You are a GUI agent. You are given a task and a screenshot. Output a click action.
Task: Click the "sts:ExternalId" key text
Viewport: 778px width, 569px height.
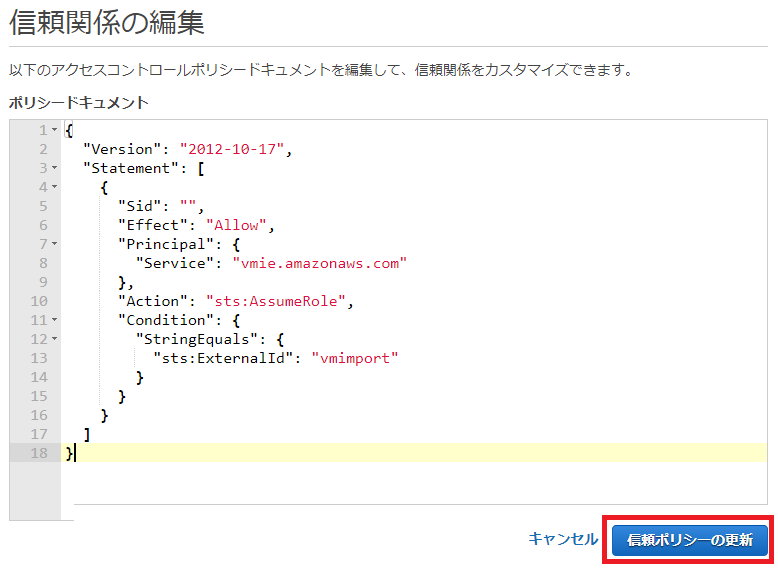(x=223, y=358)
